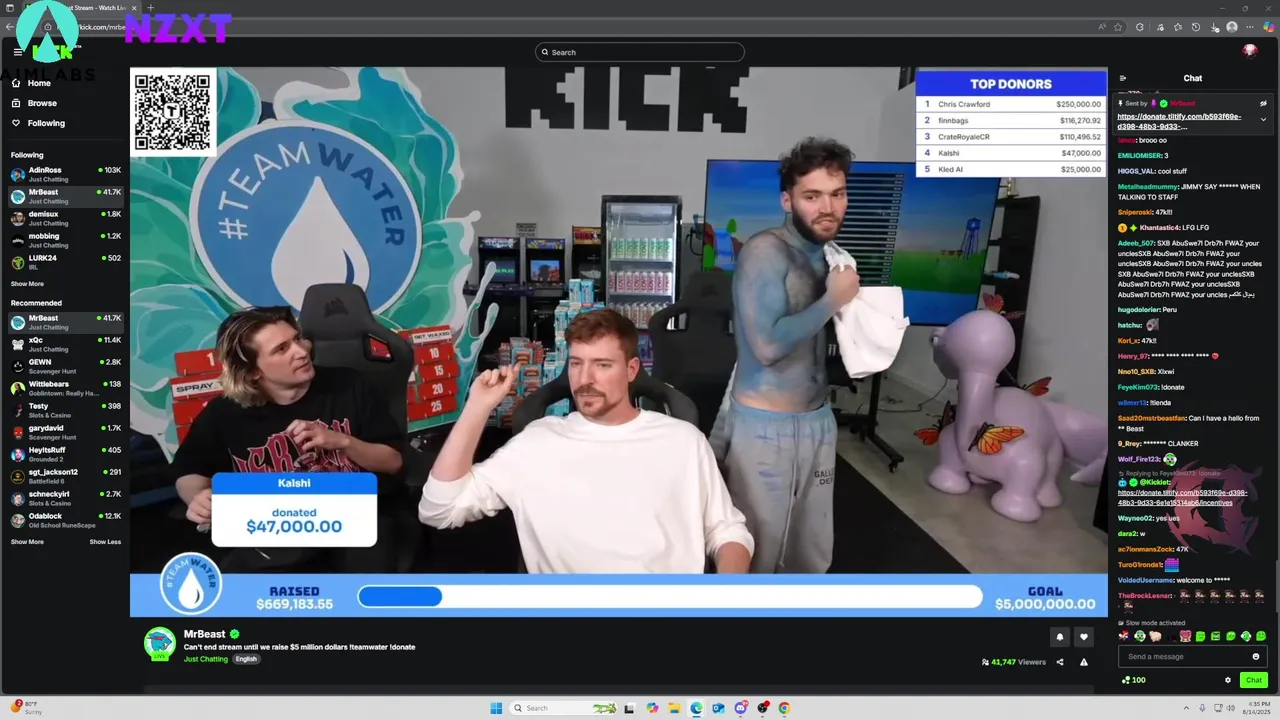Open File Explorer from taskbar

(x=674, y=708)
